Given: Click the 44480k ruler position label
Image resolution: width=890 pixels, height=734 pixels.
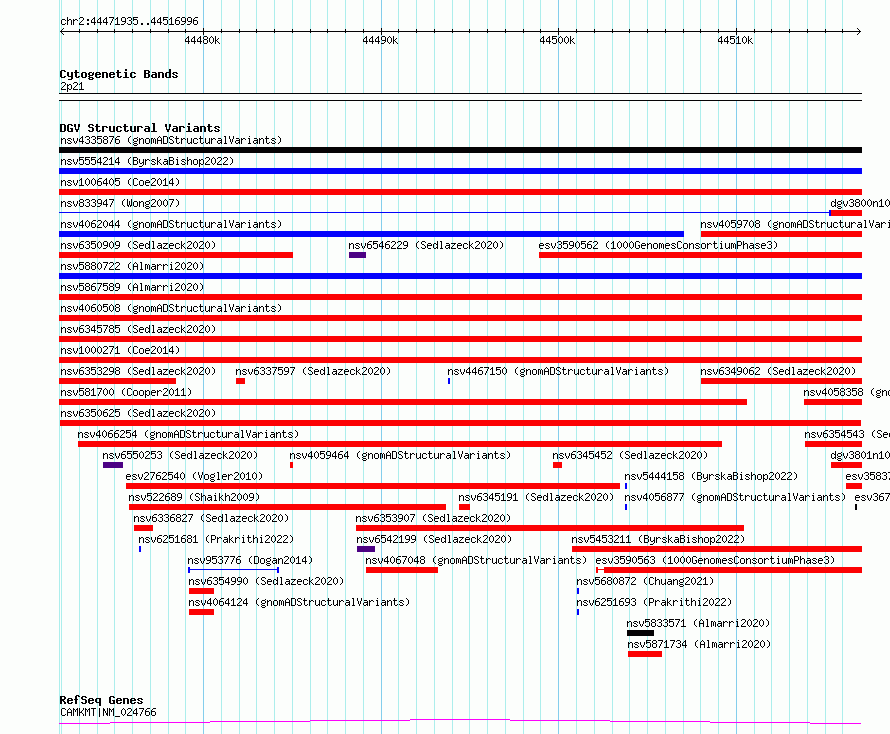Looking at the screenshot, I should [202, 40].
